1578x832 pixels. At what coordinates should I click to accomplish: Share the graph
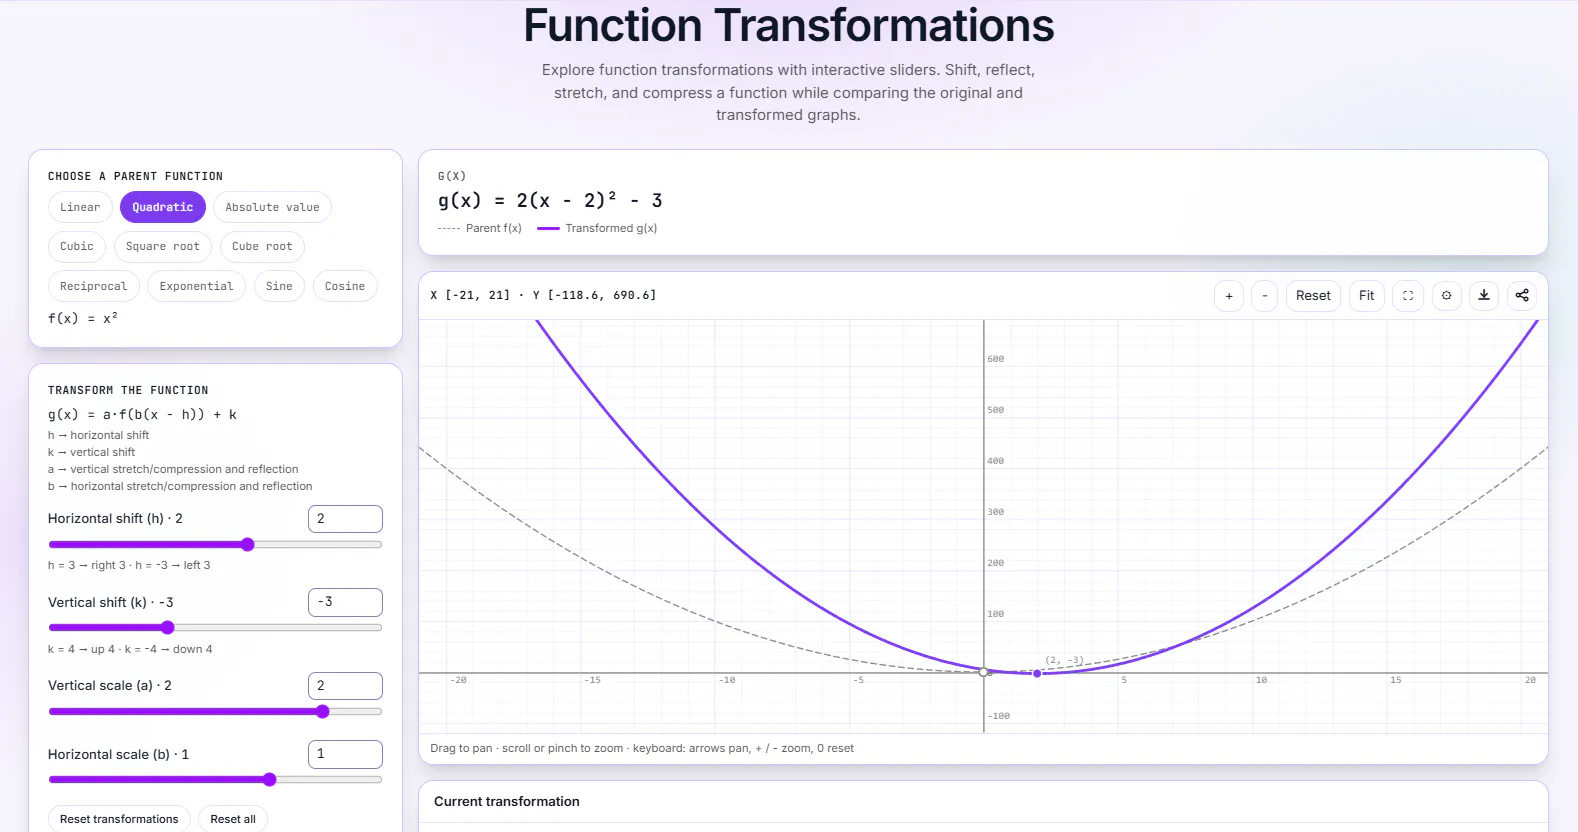[1522, 296]
